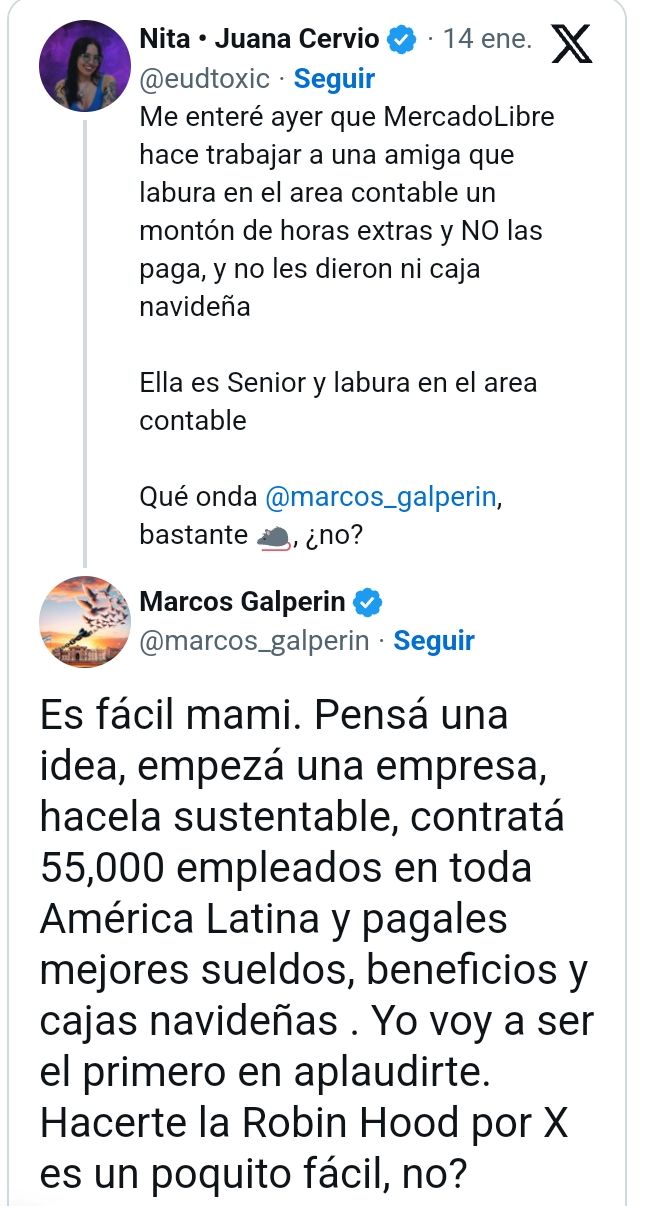Follow @eudtoxic using the Seguir link

pyautogui.click(x=335, y=78)
